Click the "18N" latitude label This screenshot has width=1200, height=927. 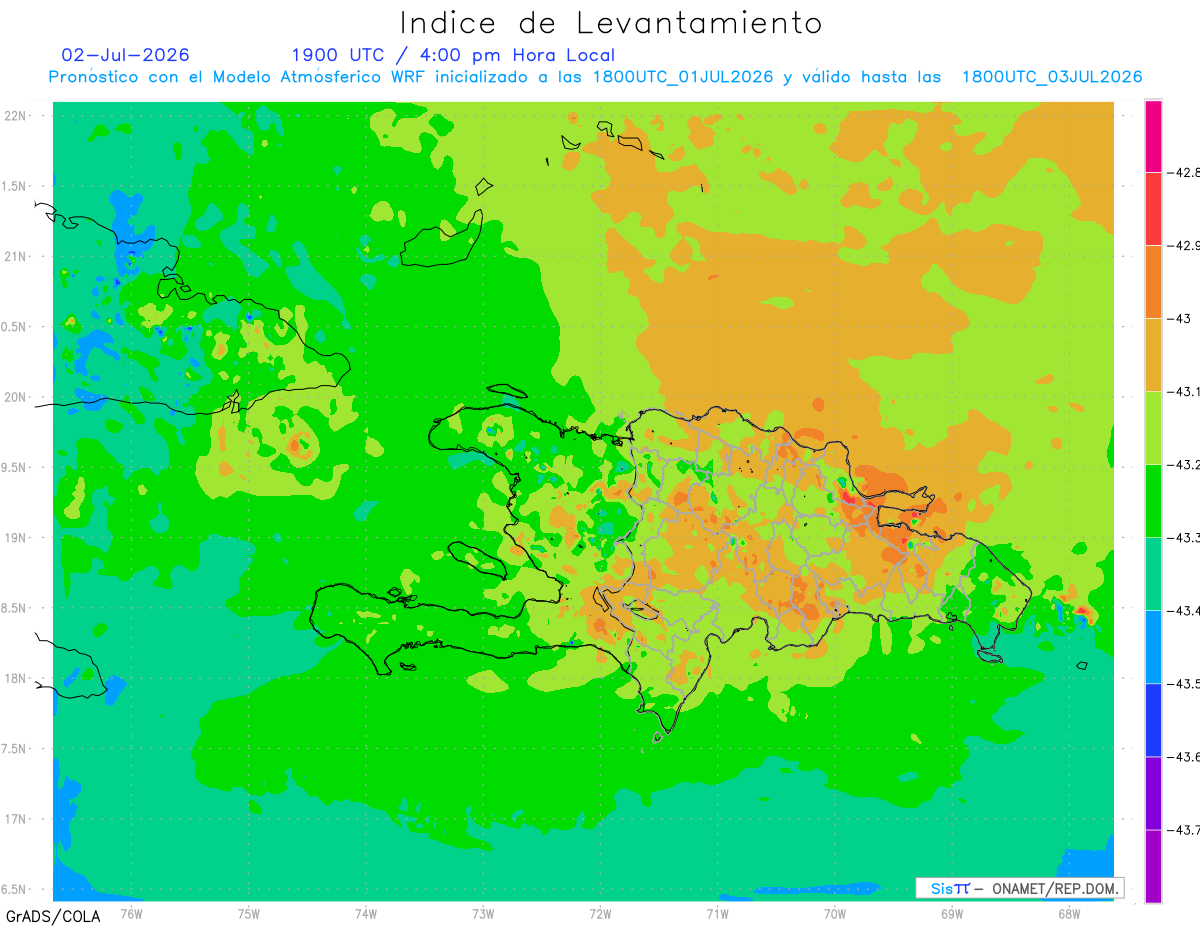[17, 678]
